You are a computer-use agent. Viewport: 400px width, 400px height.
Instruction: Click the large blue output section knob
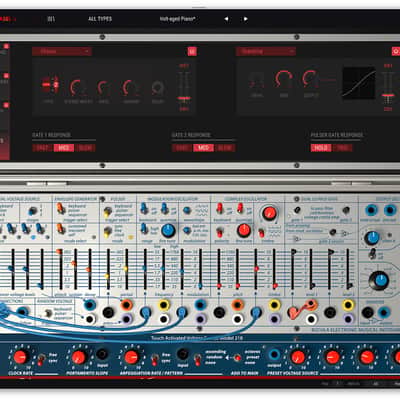point(380,280)
